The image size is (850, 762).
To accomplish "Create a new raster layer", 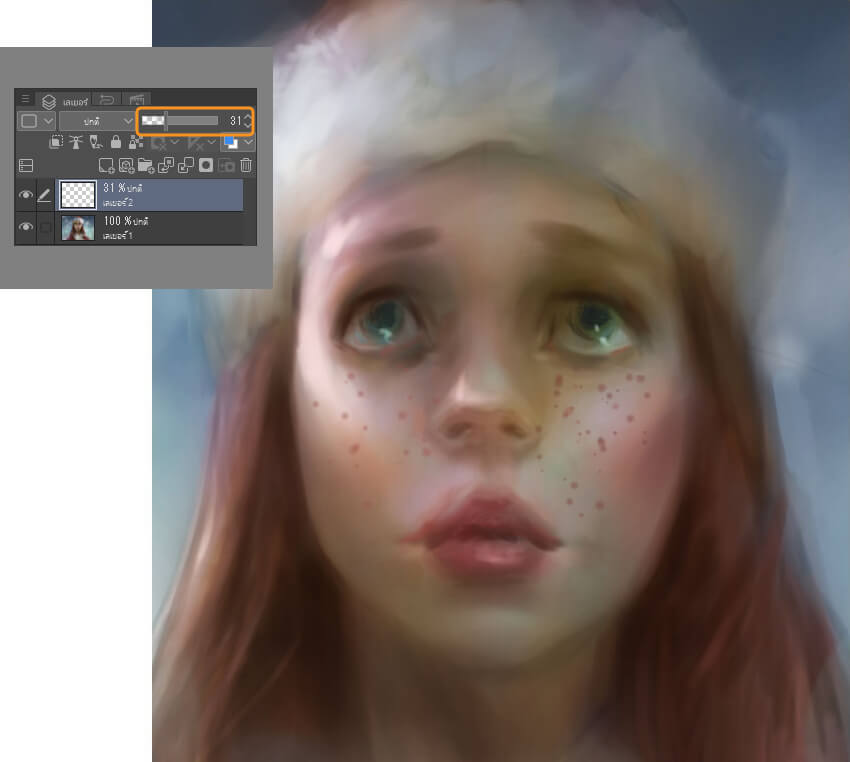I will 106,165.
